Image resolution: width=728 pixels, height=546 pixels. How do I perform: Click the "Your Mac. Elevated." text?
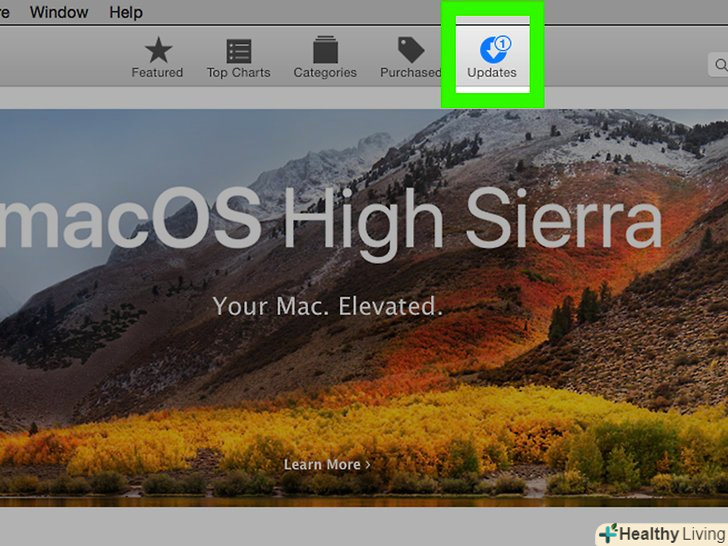pyautogui.click(x=328, y=306)
